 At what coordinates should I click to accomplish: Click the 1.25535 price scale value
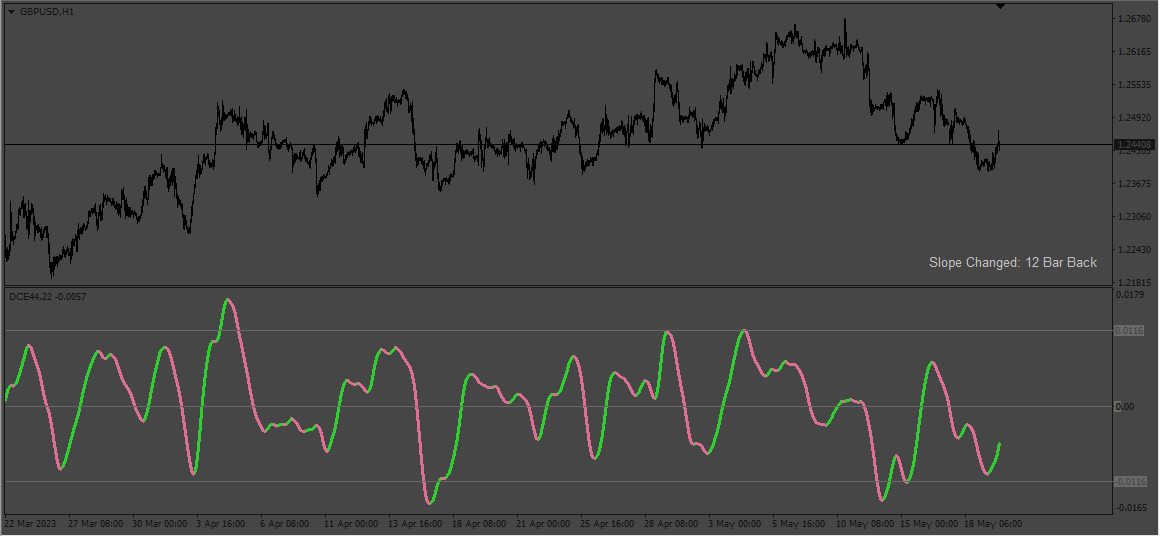1134,84
